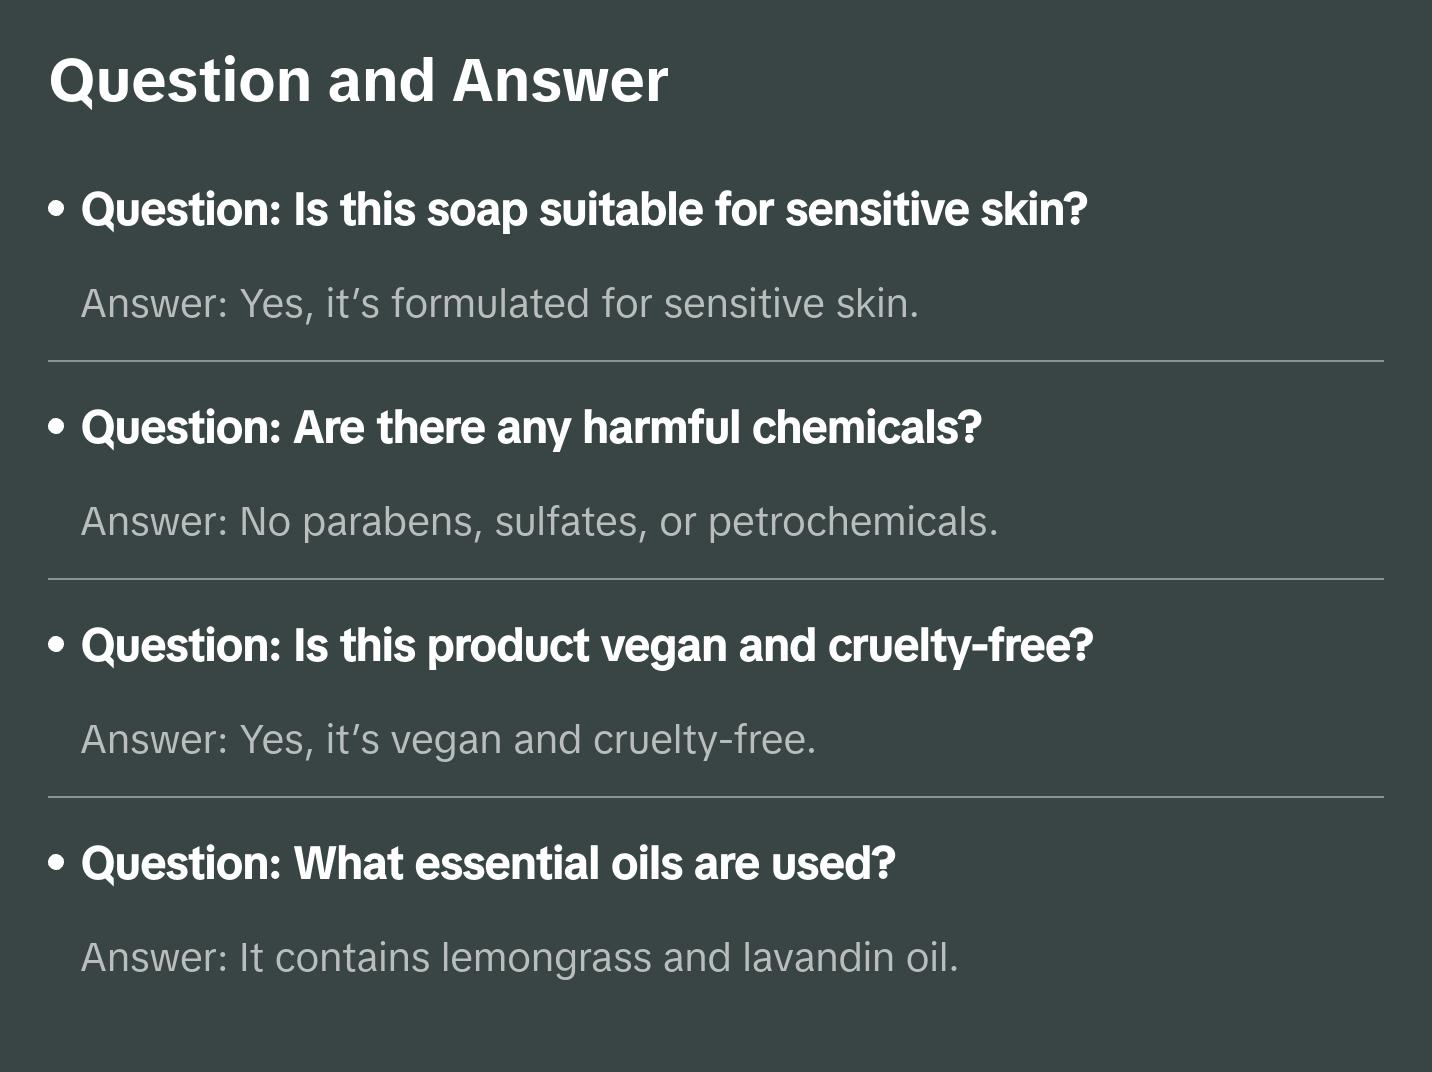Screen dimensions: 1432x1072
Task: Click the "Question and Answer" heading
Action: 358,80
